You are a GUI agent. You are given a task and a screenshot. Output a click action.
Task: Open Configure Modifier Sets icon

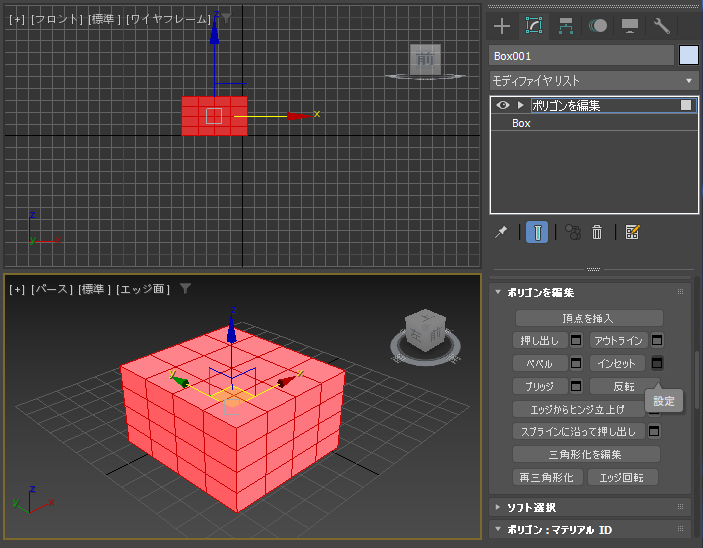tap(632, 232)
